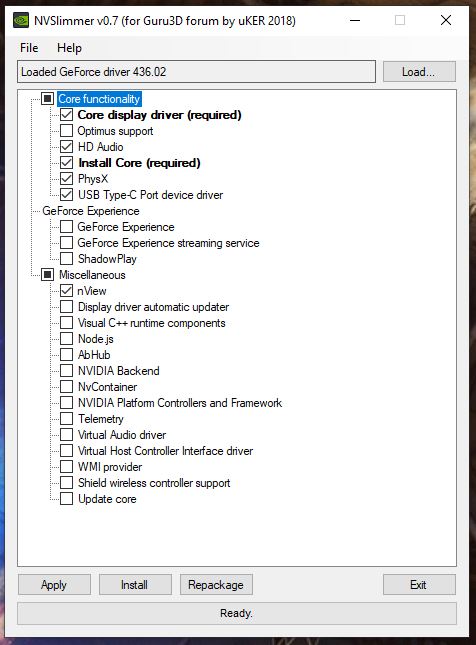The image size is (476, 645).
Task: Select the 'ShadowPlay' row text
Action: [x=107, y=259]
